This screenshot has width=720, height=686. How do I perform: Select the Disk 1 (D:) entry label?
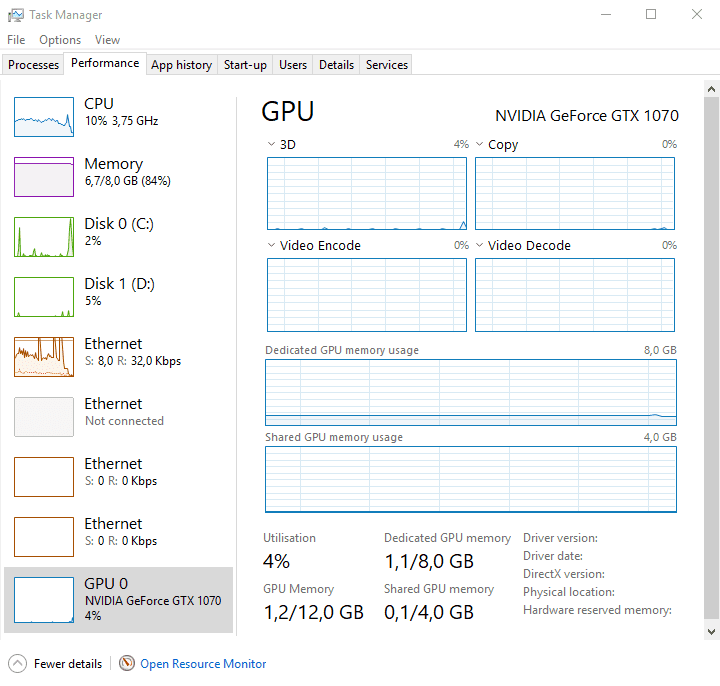pos(119,284)
